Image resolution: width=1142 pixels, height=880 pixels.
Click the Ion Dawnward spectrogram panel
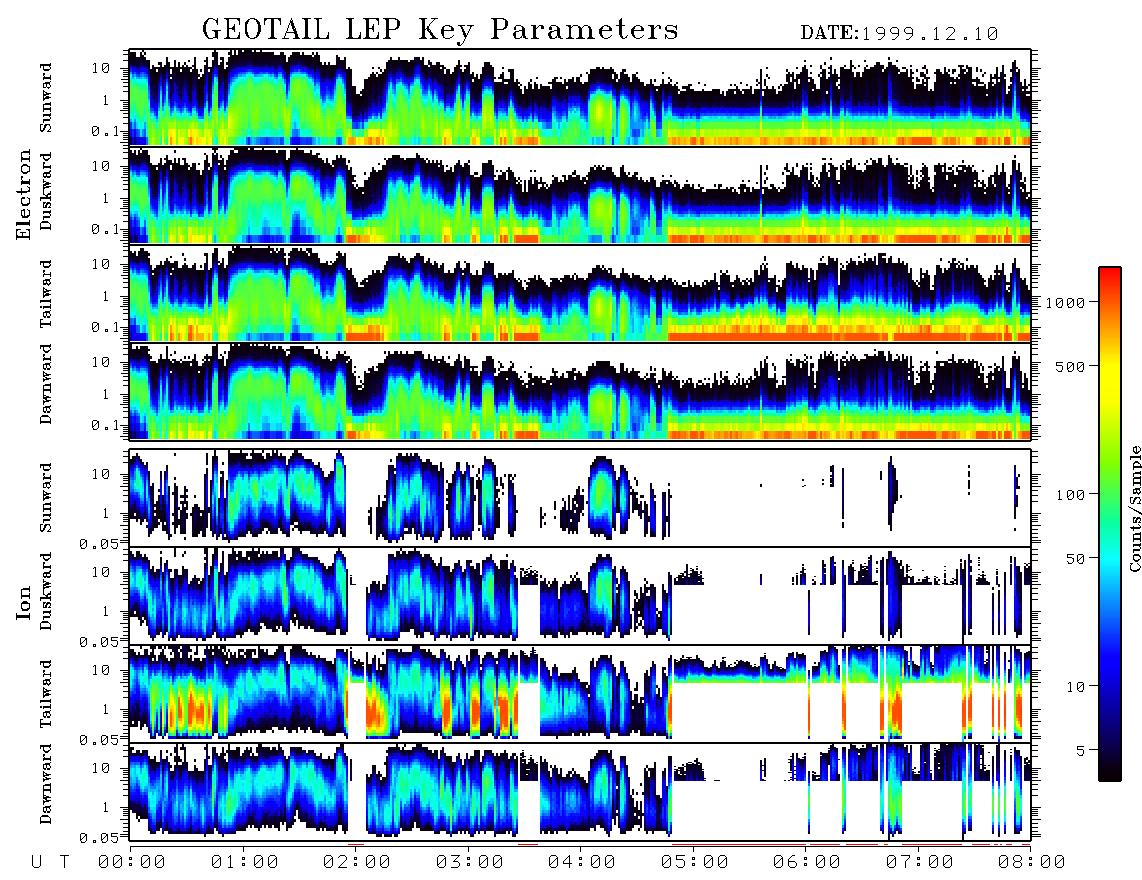(x=580, y=792)
